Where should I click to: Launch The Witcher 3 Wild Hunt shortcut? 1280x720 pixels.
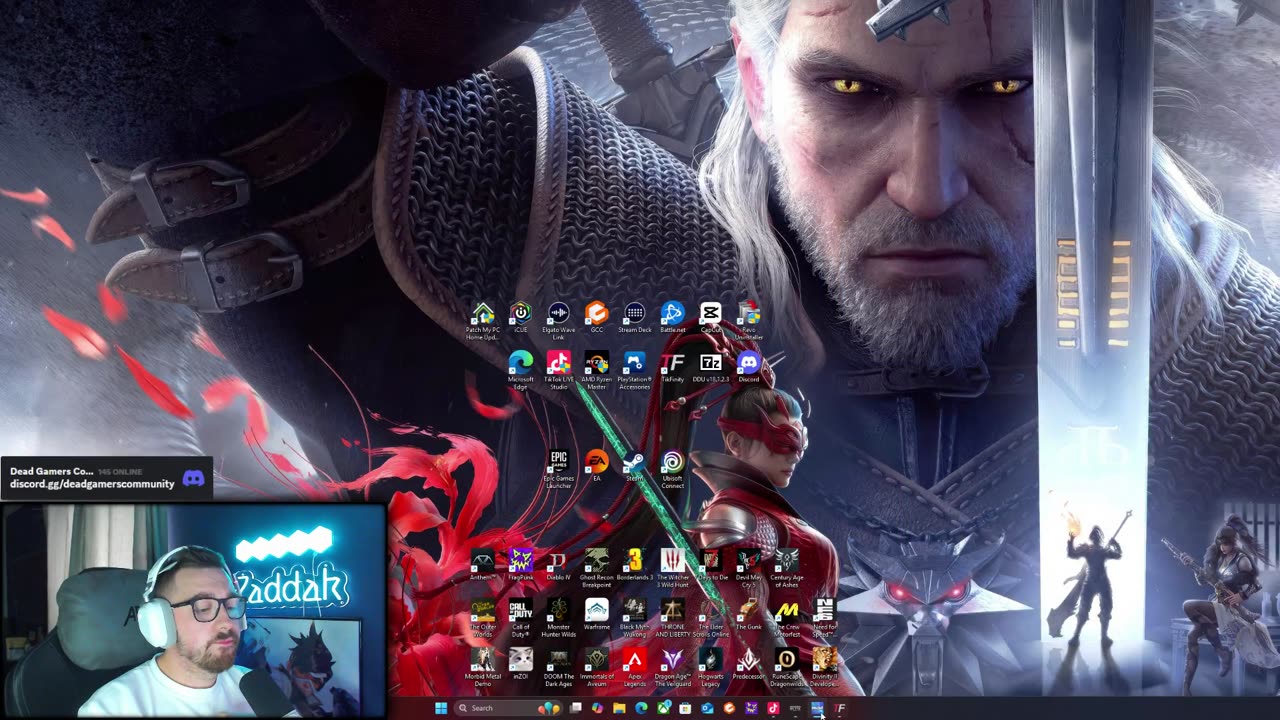click(x=672, y=568)
